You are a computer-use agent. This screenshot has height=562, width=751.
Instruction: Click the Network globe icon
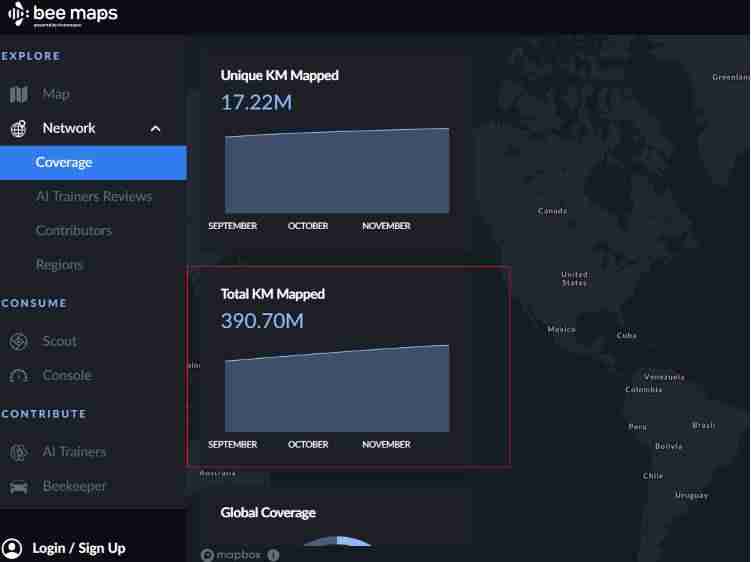(19, 128)
